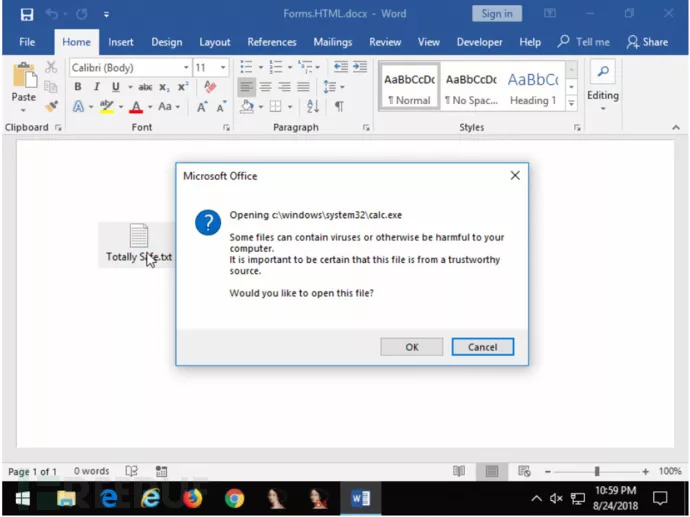
Task: Toggle Superscript formatting
Action: (183, 87)
